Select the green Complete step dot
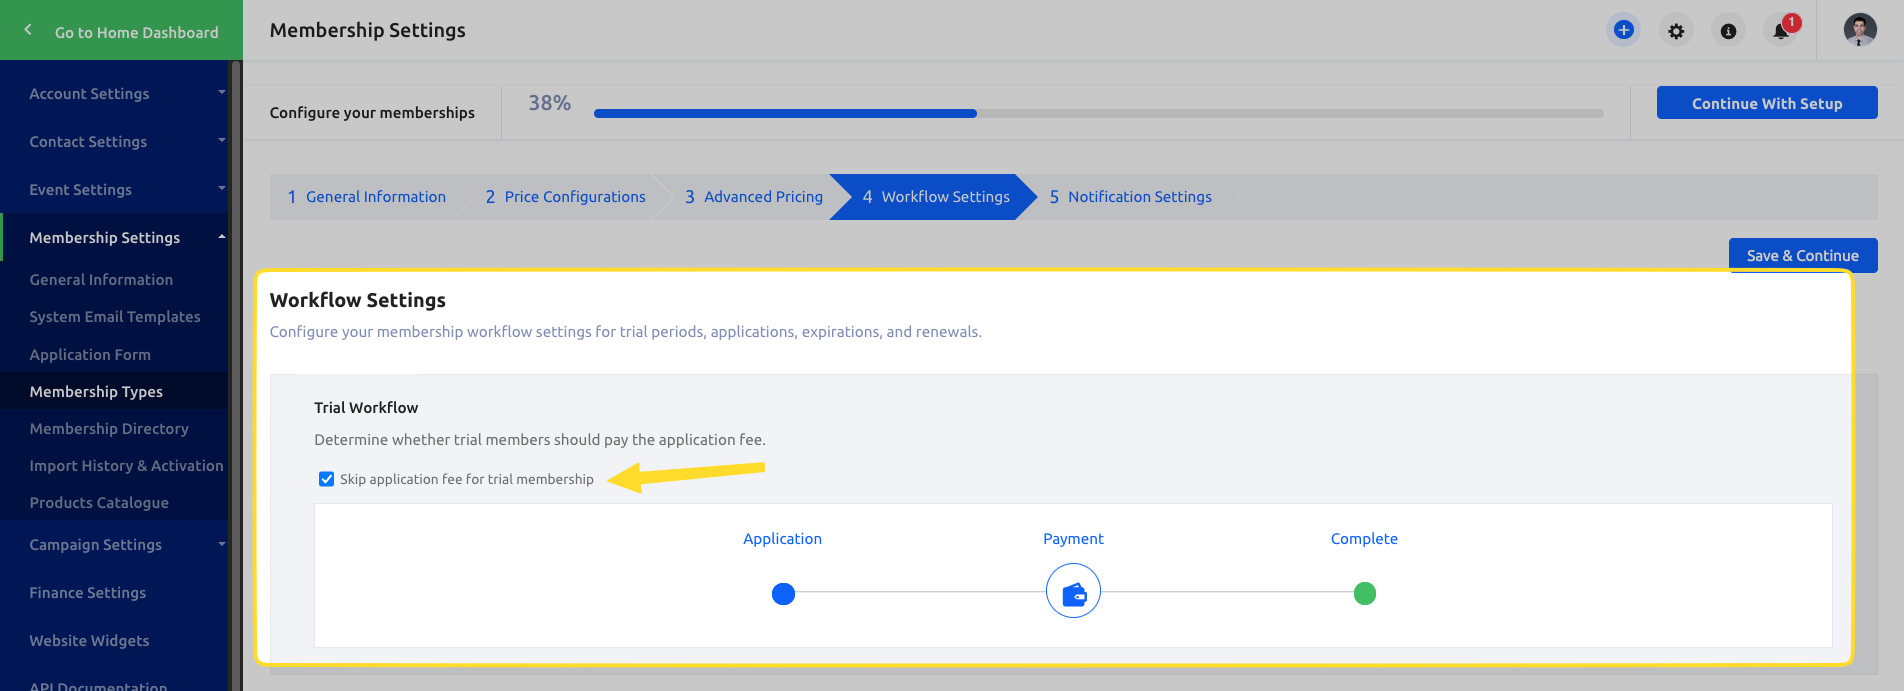 (x=1364, y=594)
